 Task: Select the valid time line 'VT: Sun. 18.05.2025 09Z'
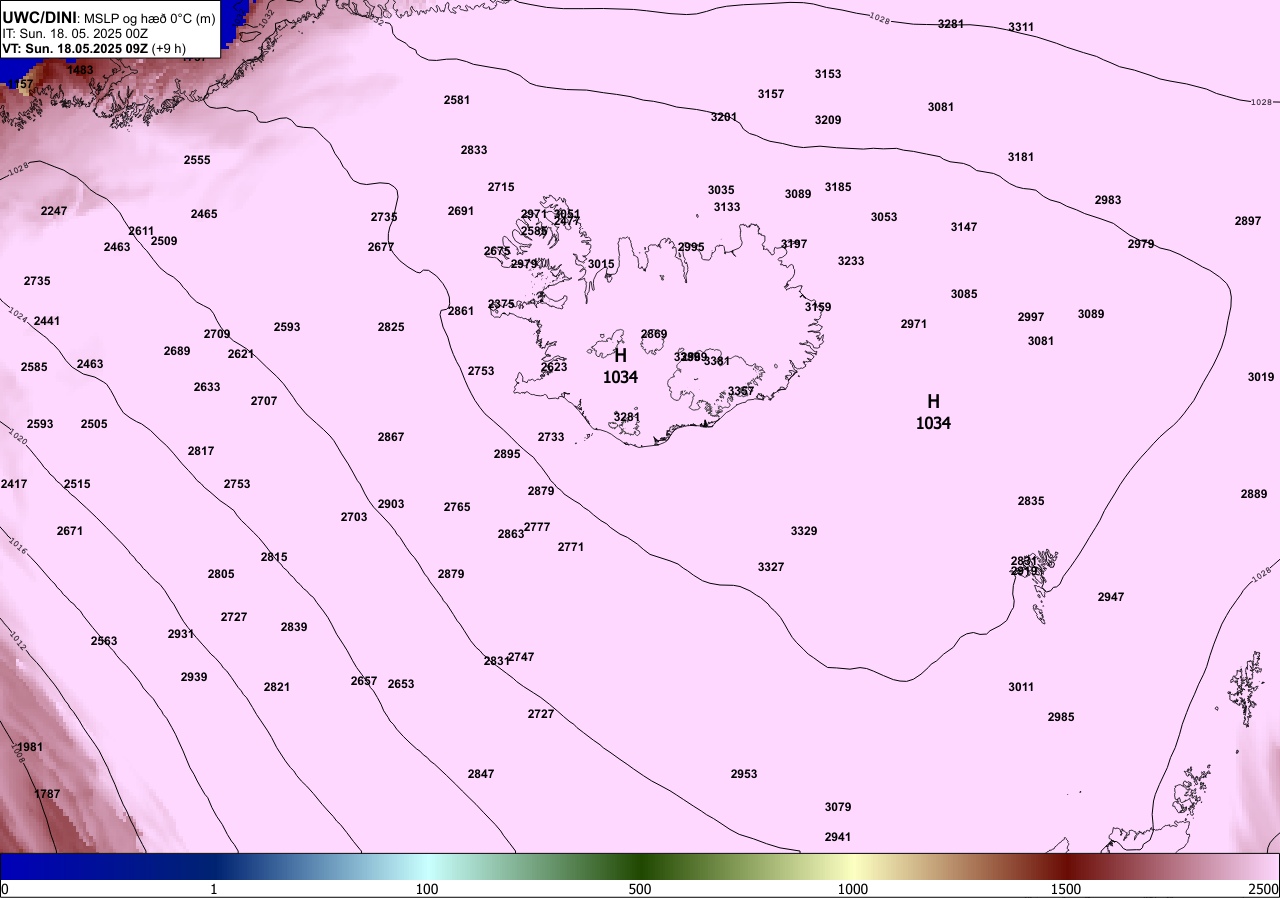[76, 48]
